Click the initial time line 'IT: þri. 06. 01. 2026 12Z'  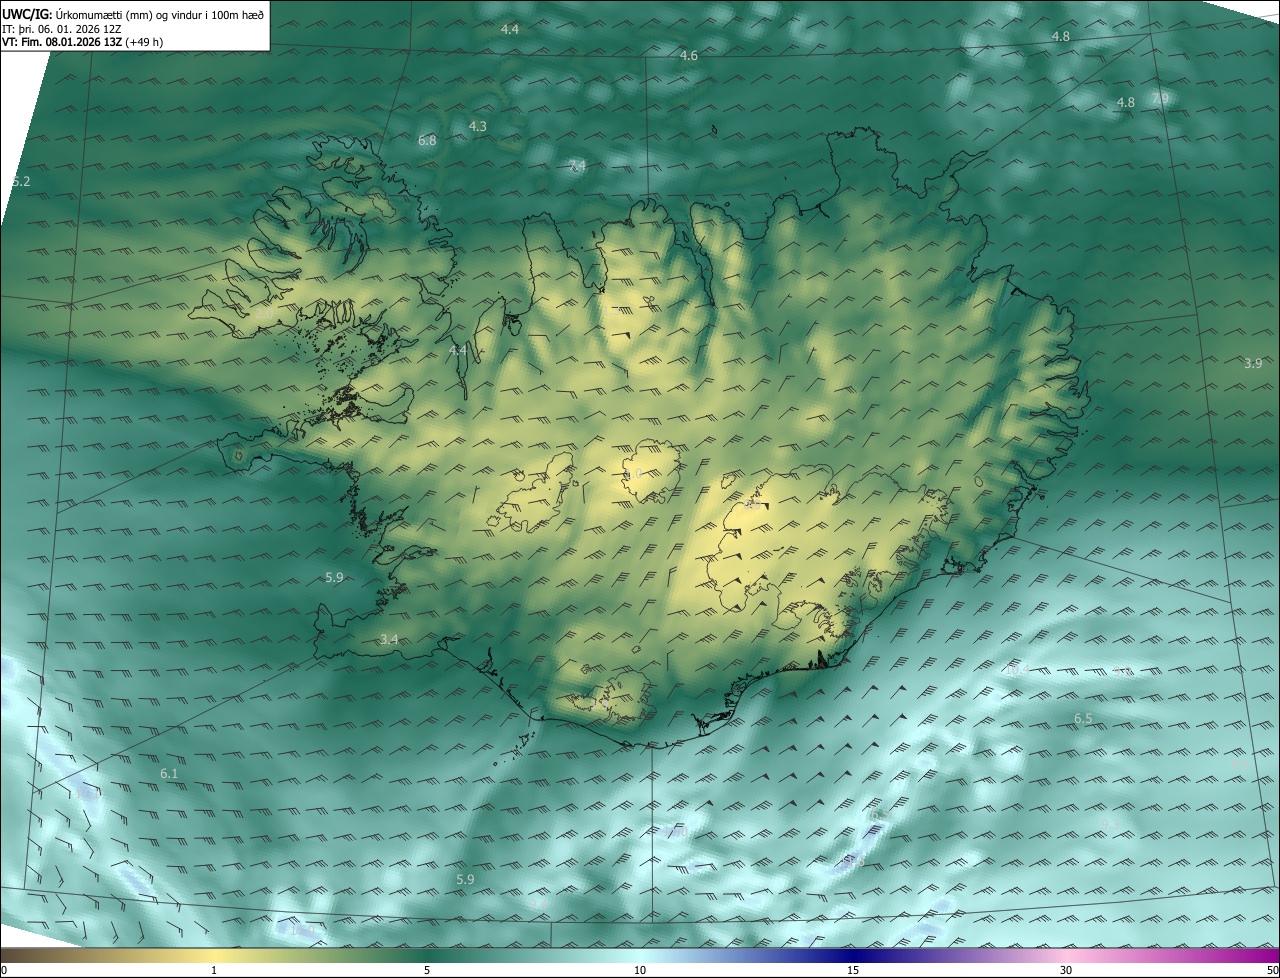(x=62, y=29)
